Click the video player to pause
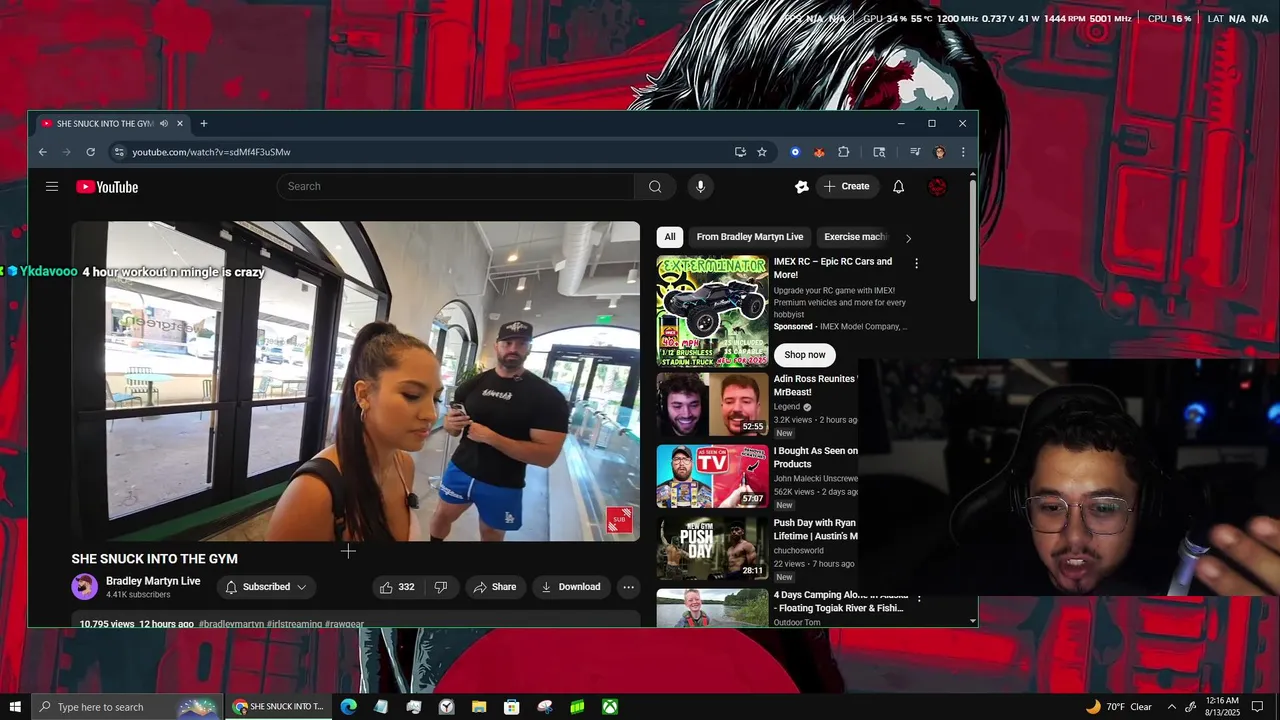Viewport: 1280px width, 720px height. click(355, 381)
